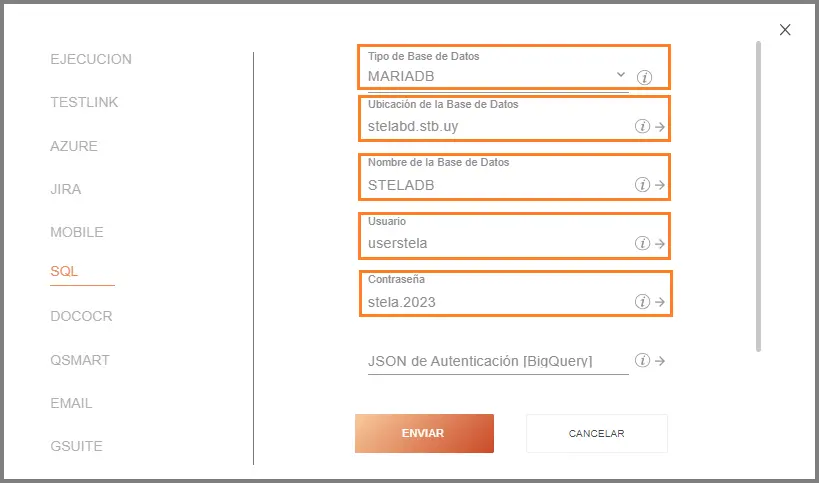
Task: Click arrow icon beside Ubicación de la Base de Datos
Action: [660, 127]
